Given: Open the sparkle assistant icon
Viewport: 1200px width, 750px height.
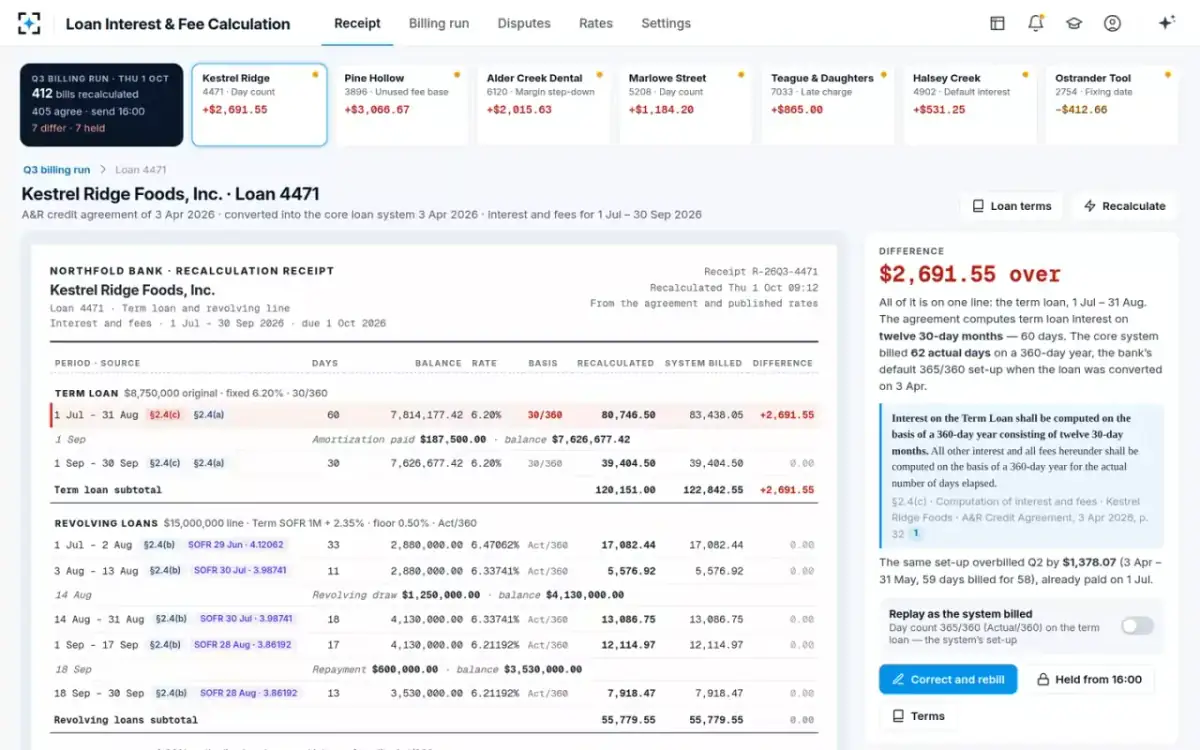Looking at the screenshot, I should click(1166, 23).
